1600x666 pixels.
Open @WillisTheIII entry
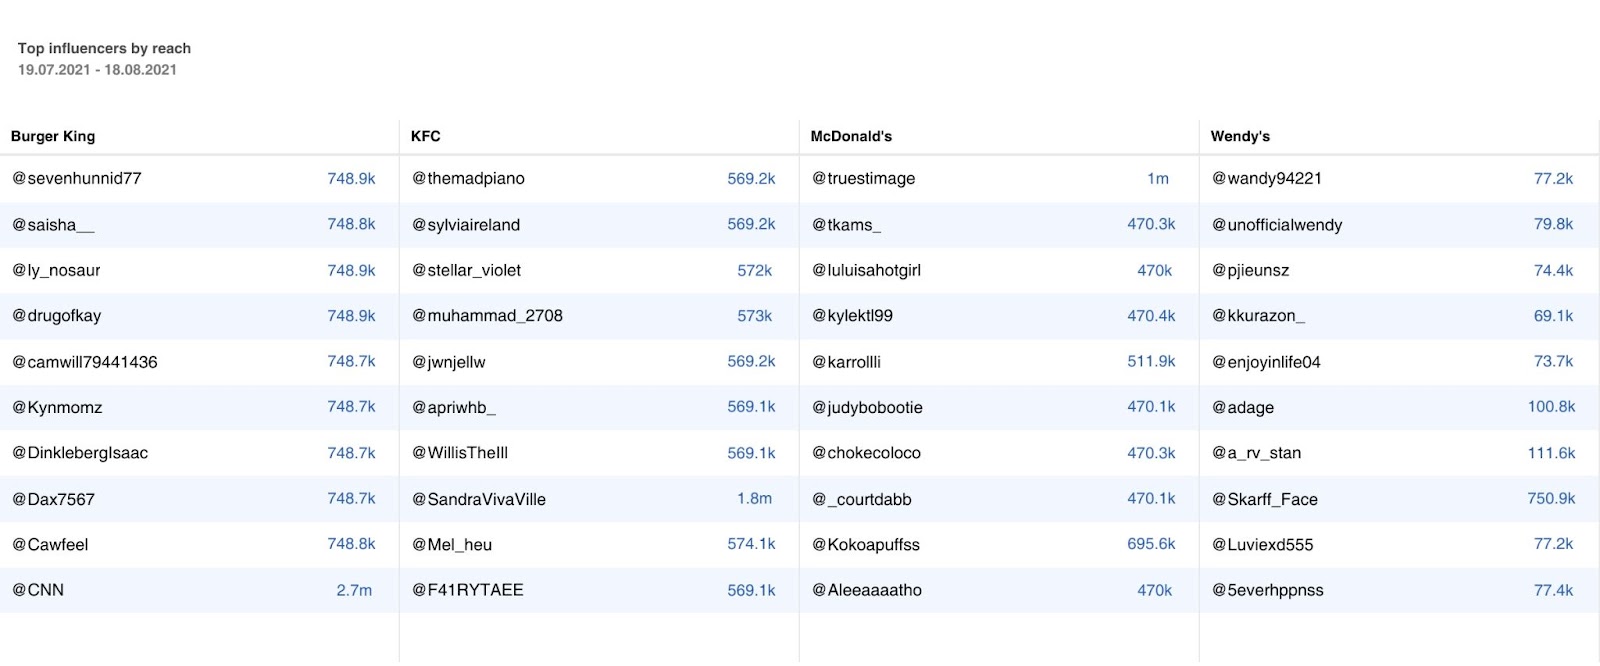coord(460,453)
